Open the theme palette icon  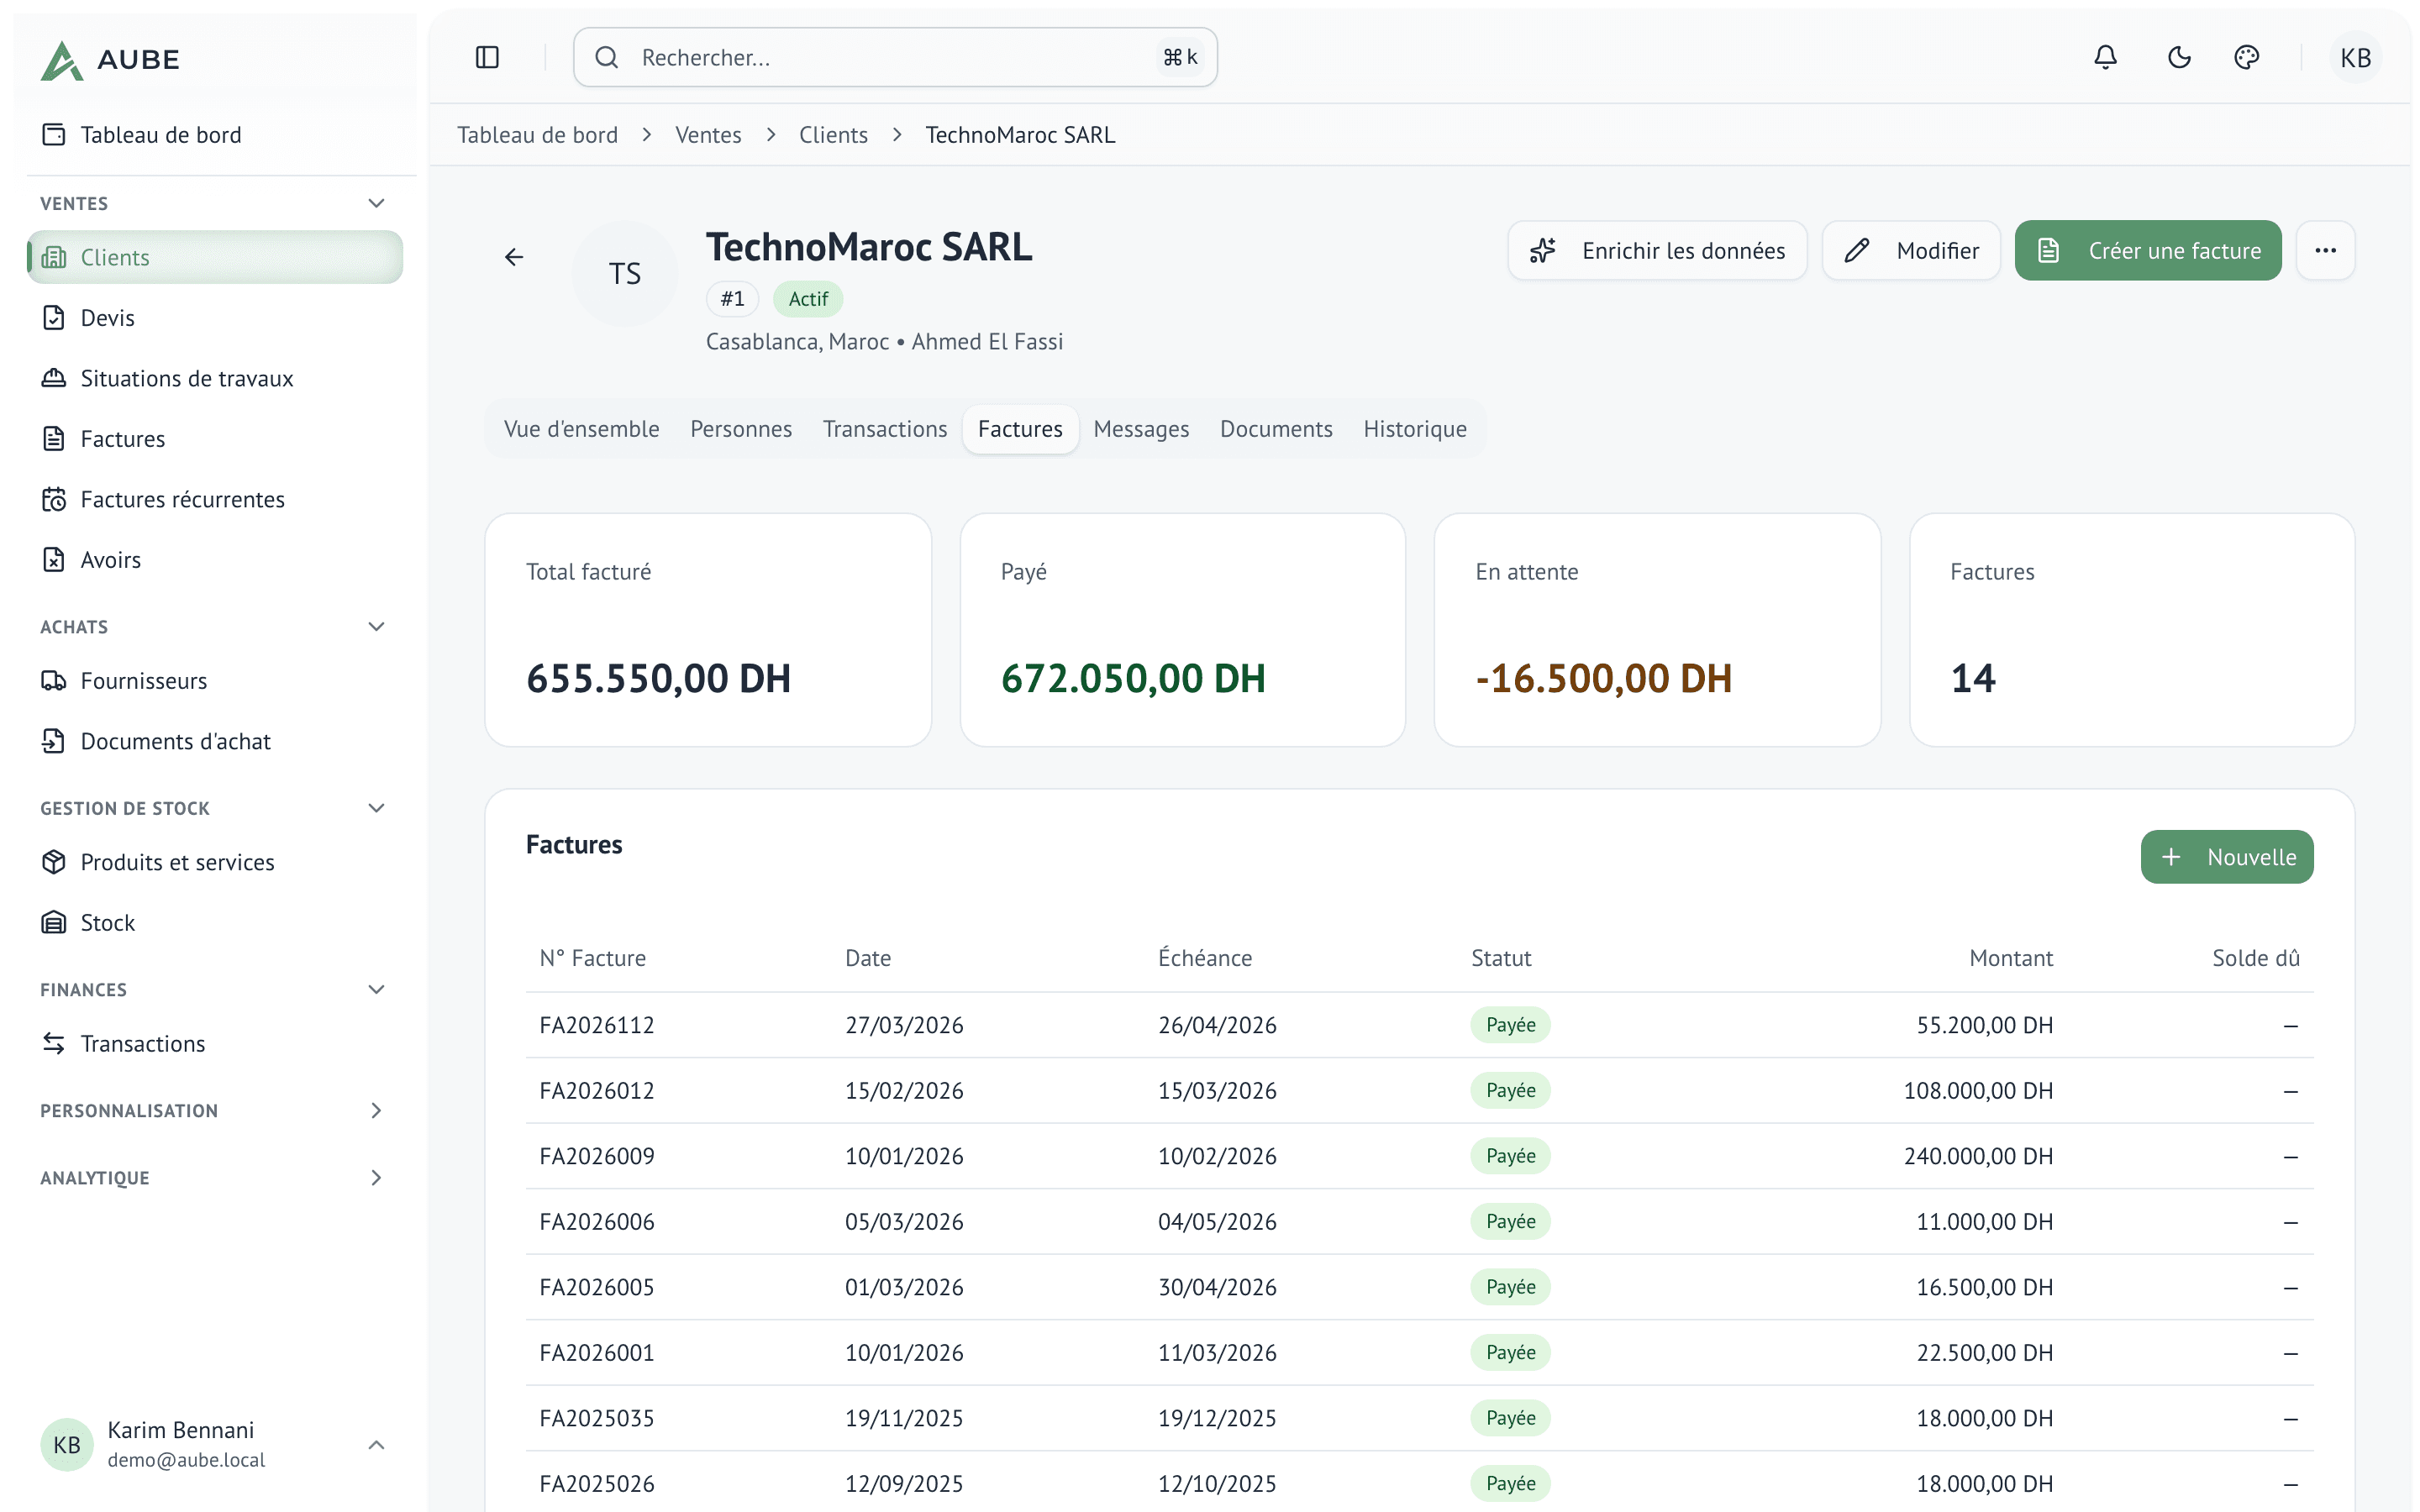coord(2247,58)
